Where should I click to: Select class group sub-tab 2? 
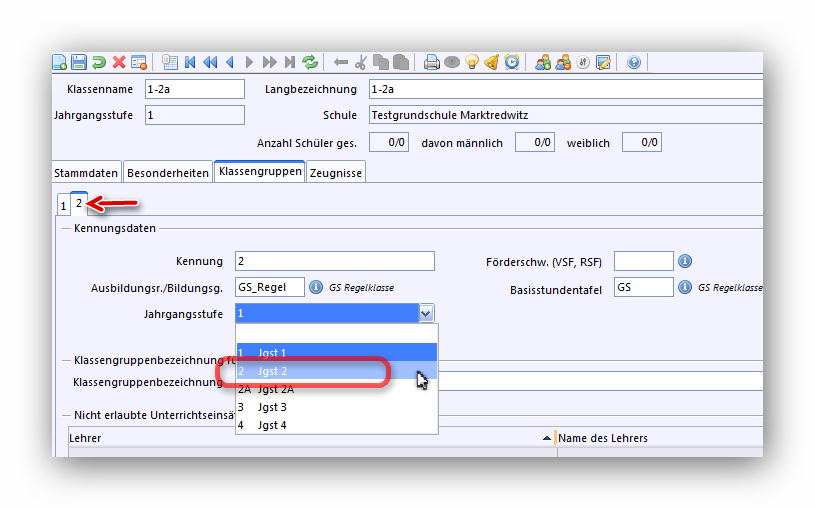point(79,203)
